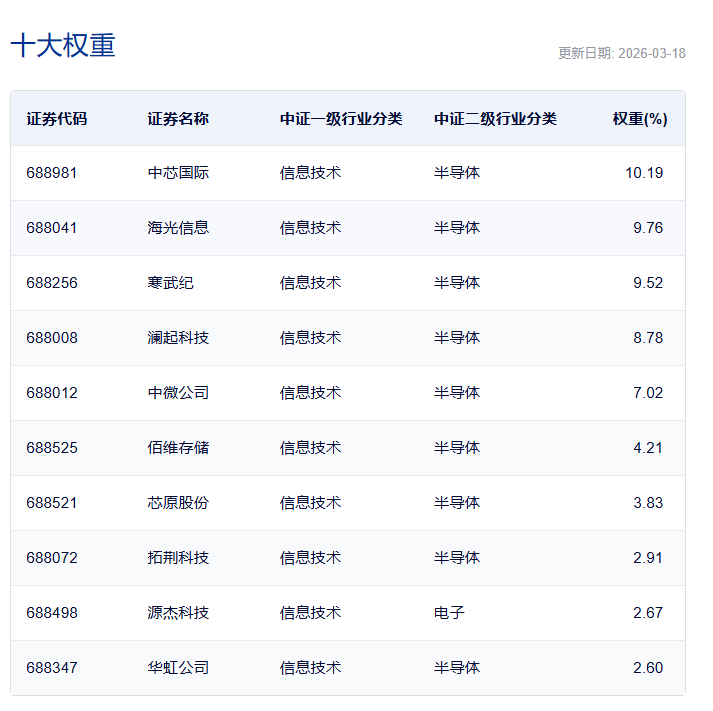Click the 7.02 weight value
This screenshot has height=711, width=713.
(647, 393)
